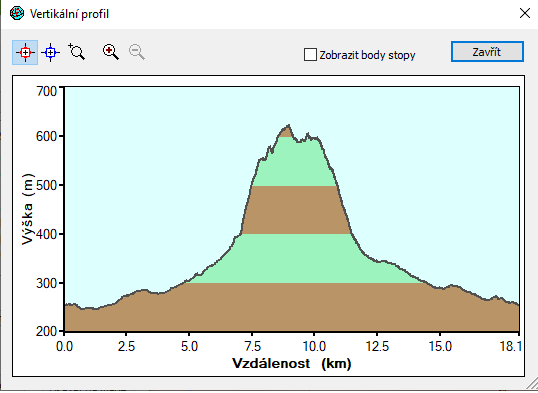Image resolution: width=538 pixels, height=393 pixels.
Task: Click the Výška (m) axis label
Action: [x=28, y=209]
